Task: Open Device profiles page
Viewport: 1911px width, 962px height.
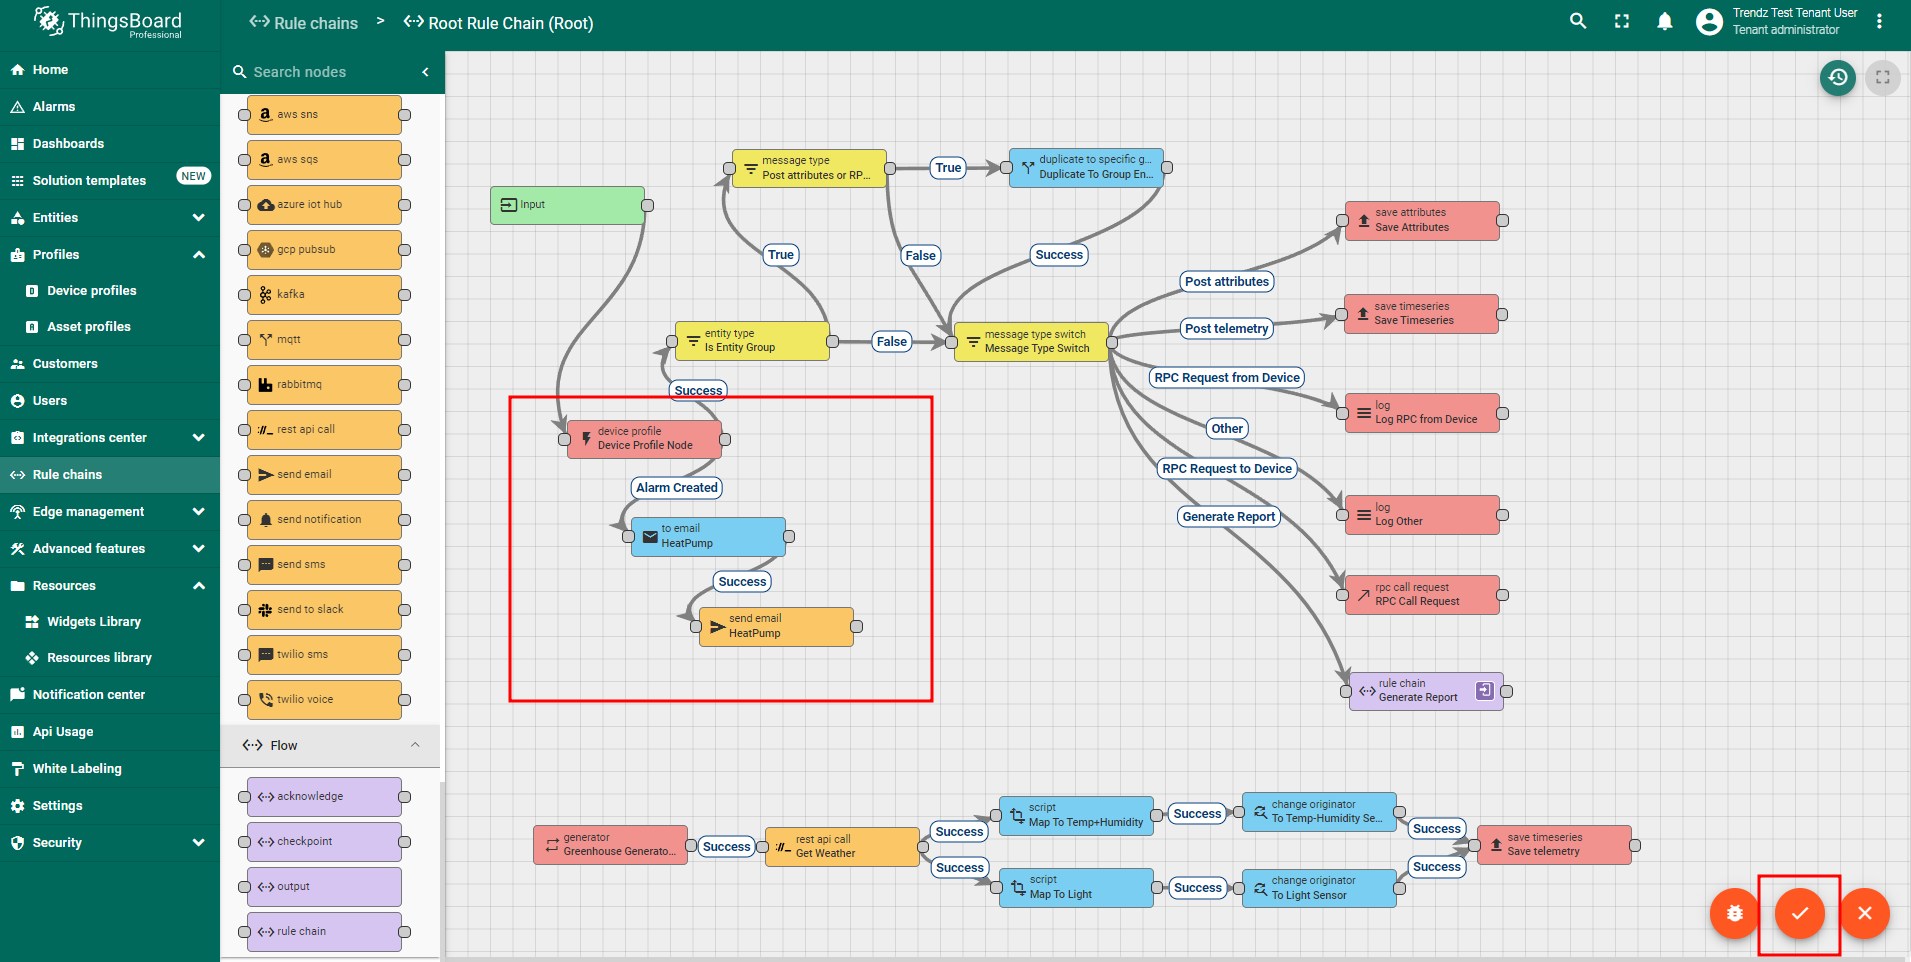Action: [x=91, y=290]
